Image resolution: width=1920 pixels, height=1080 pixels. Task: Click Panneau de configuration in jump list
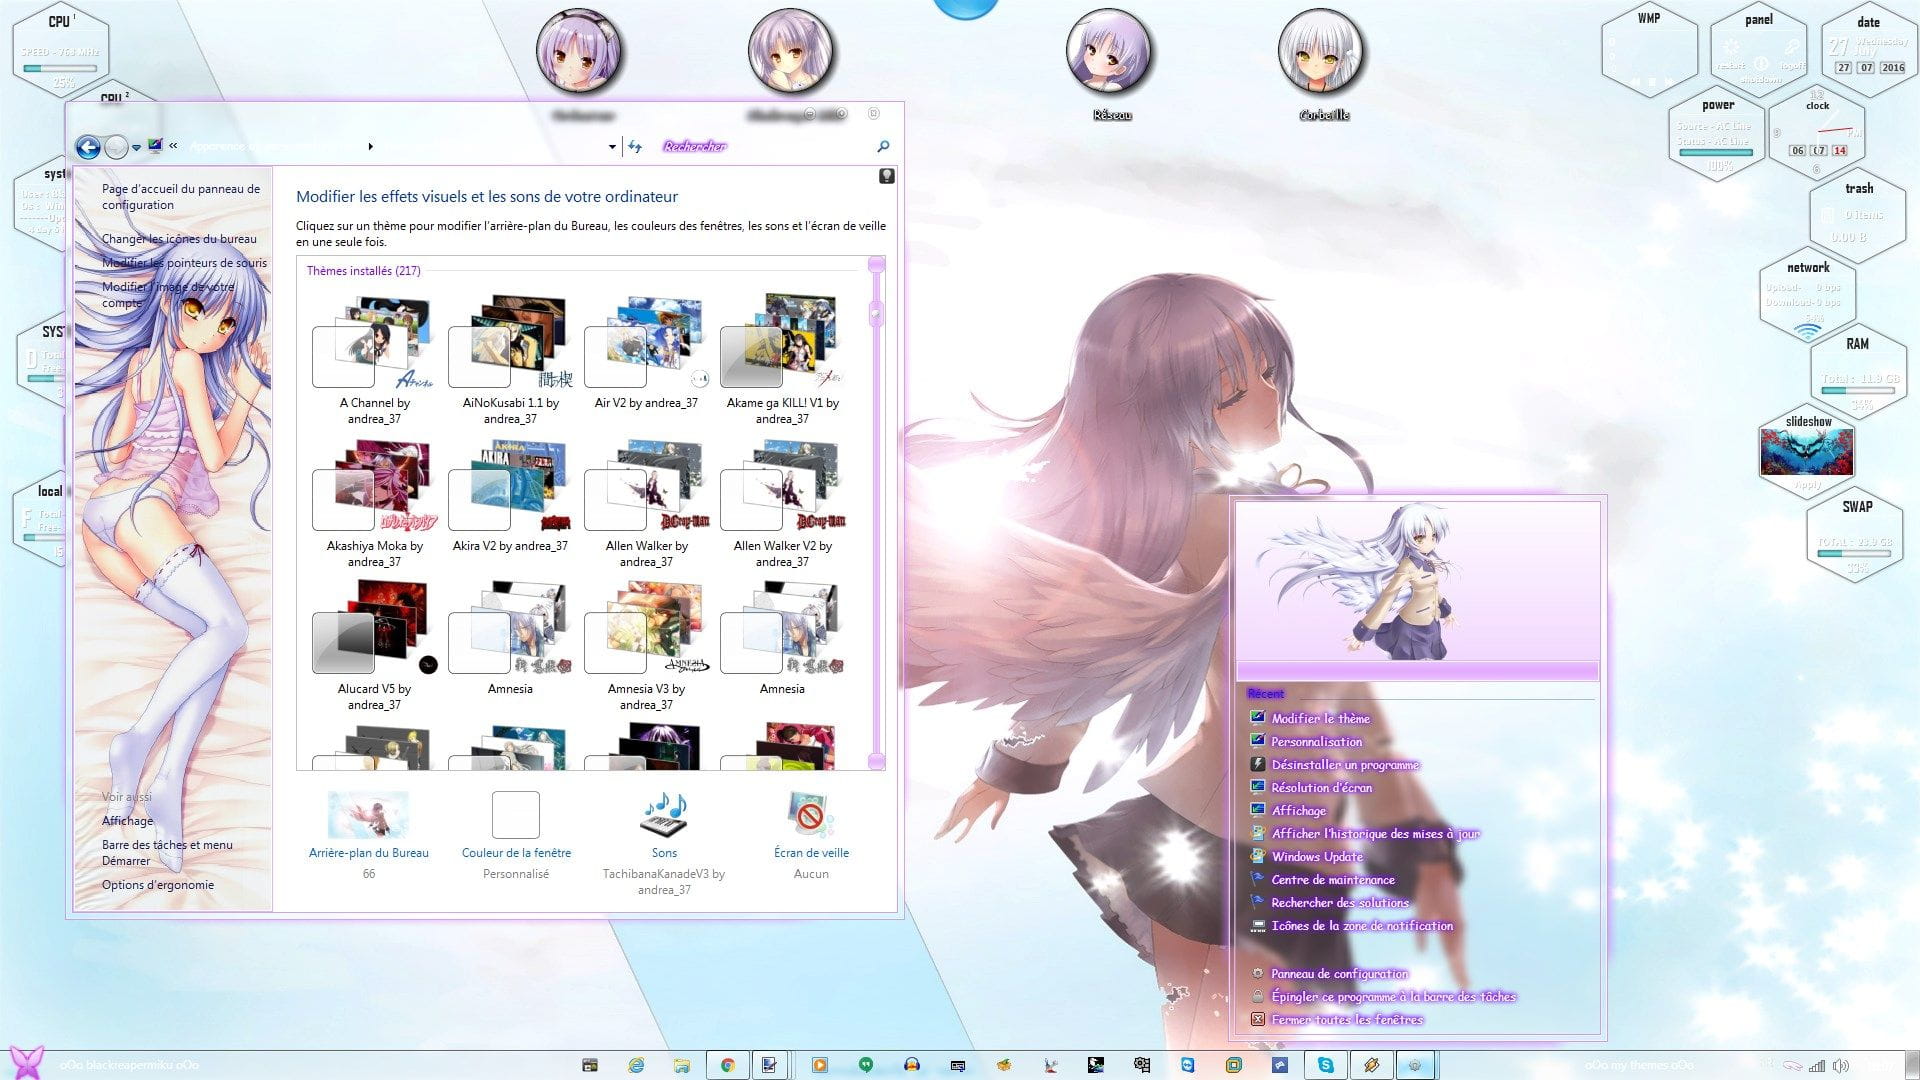(x=1339, y=973)
